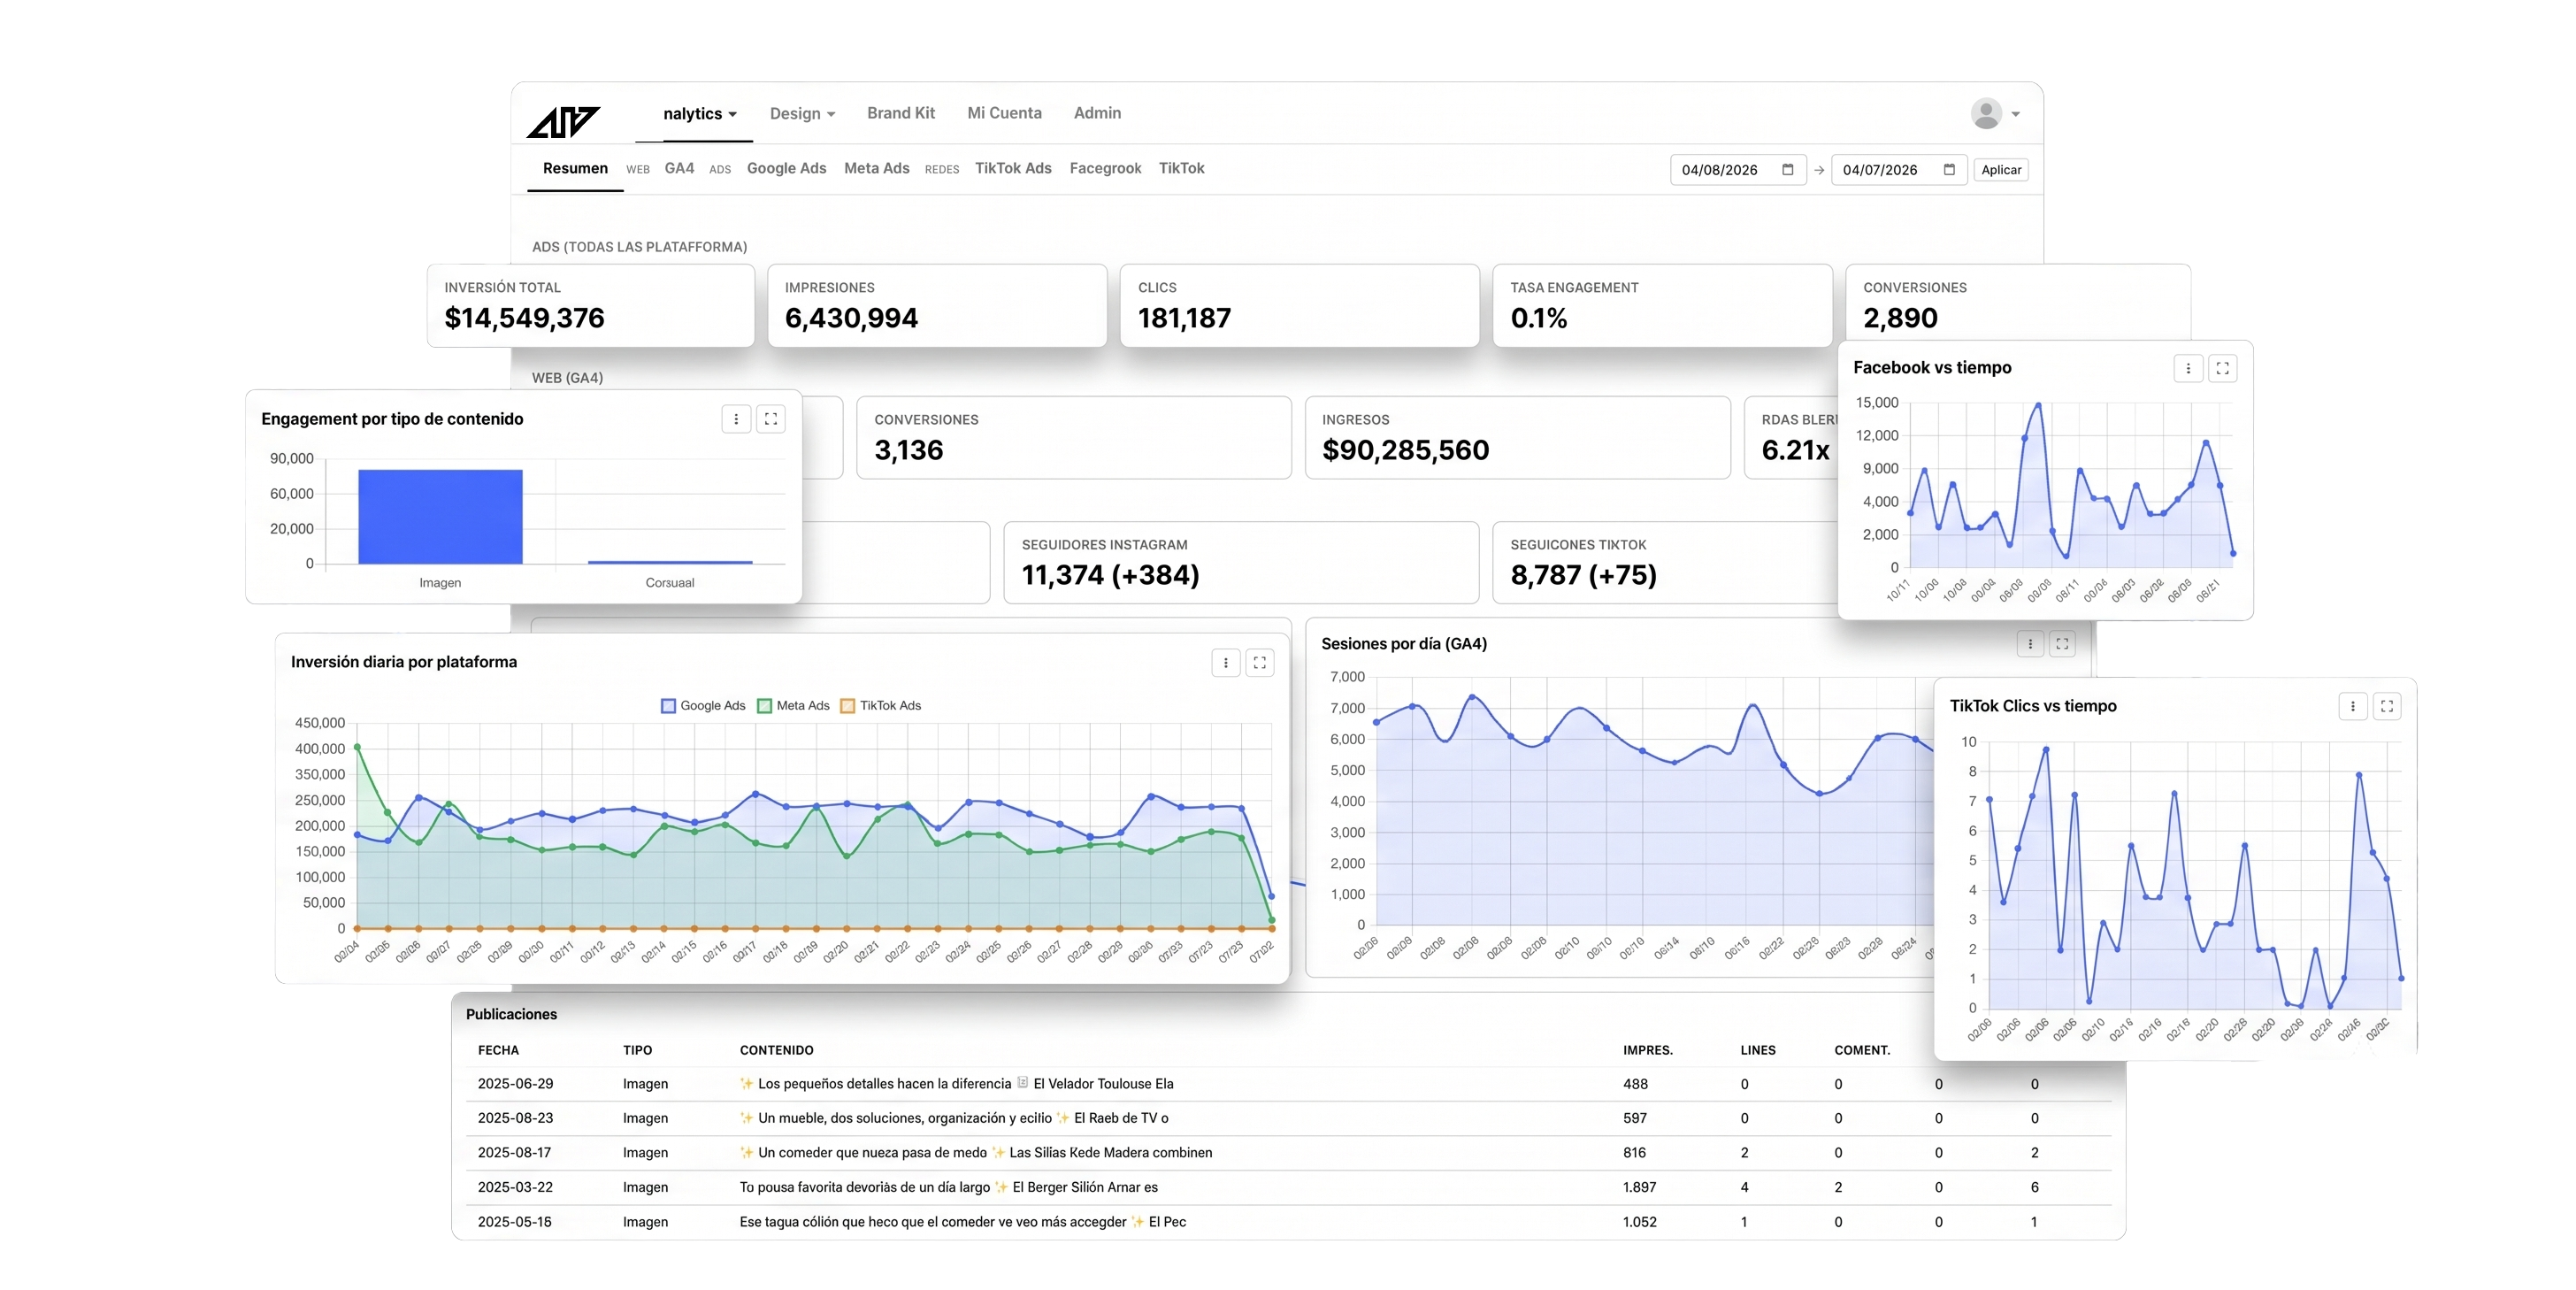The width and height of the screenshot is (2576, 1290).
Task: Open options menu of Sesiones por día chart
Action: pos(2030,644)
